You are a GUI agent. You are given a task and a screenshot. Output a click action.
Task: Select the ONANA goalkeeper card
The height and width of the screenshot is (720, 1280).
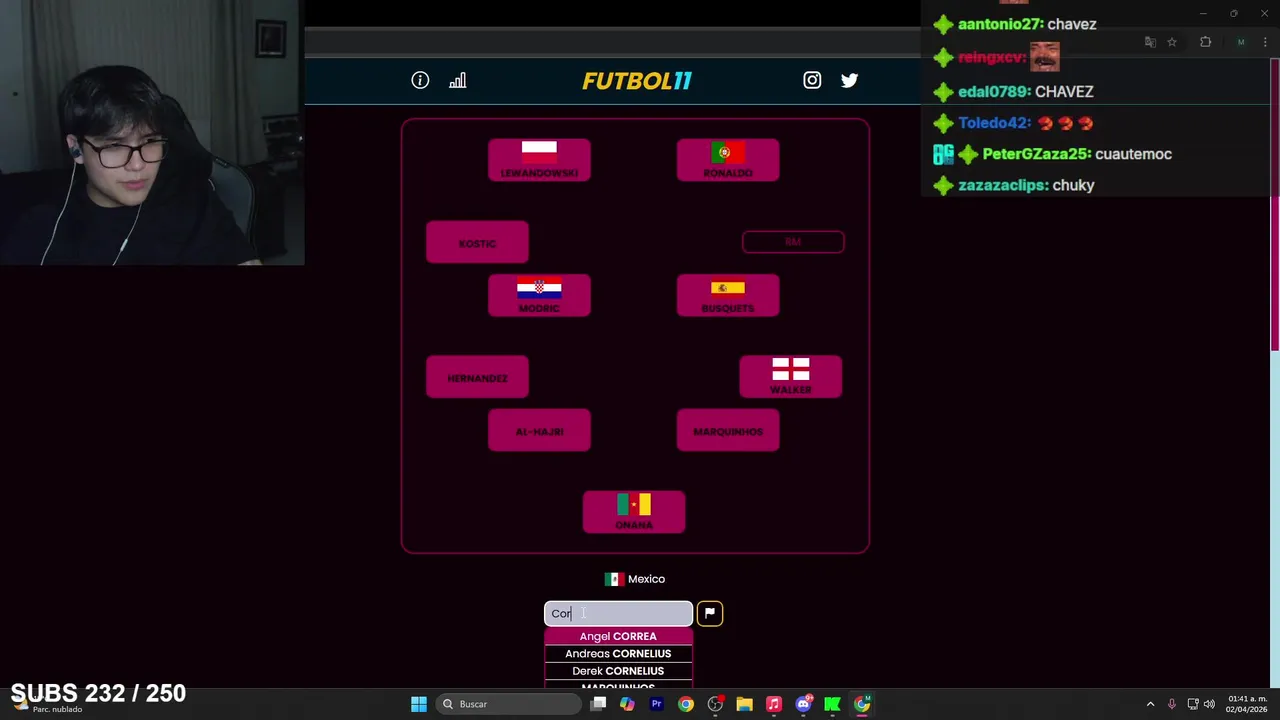pos(634,512)
